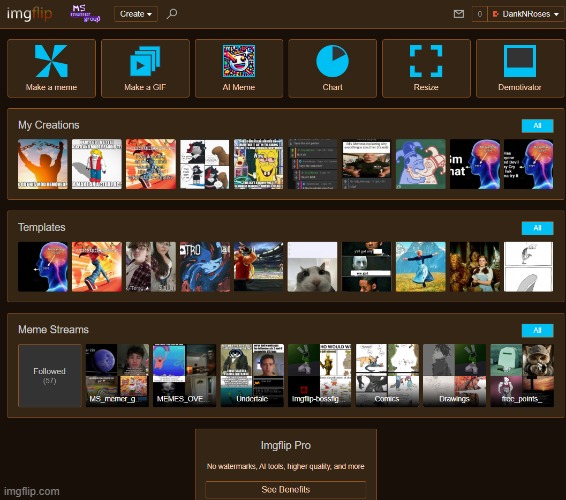566x500 pixels.
Task: View notifications count box showing 0
Action: [x=480, y=14]
